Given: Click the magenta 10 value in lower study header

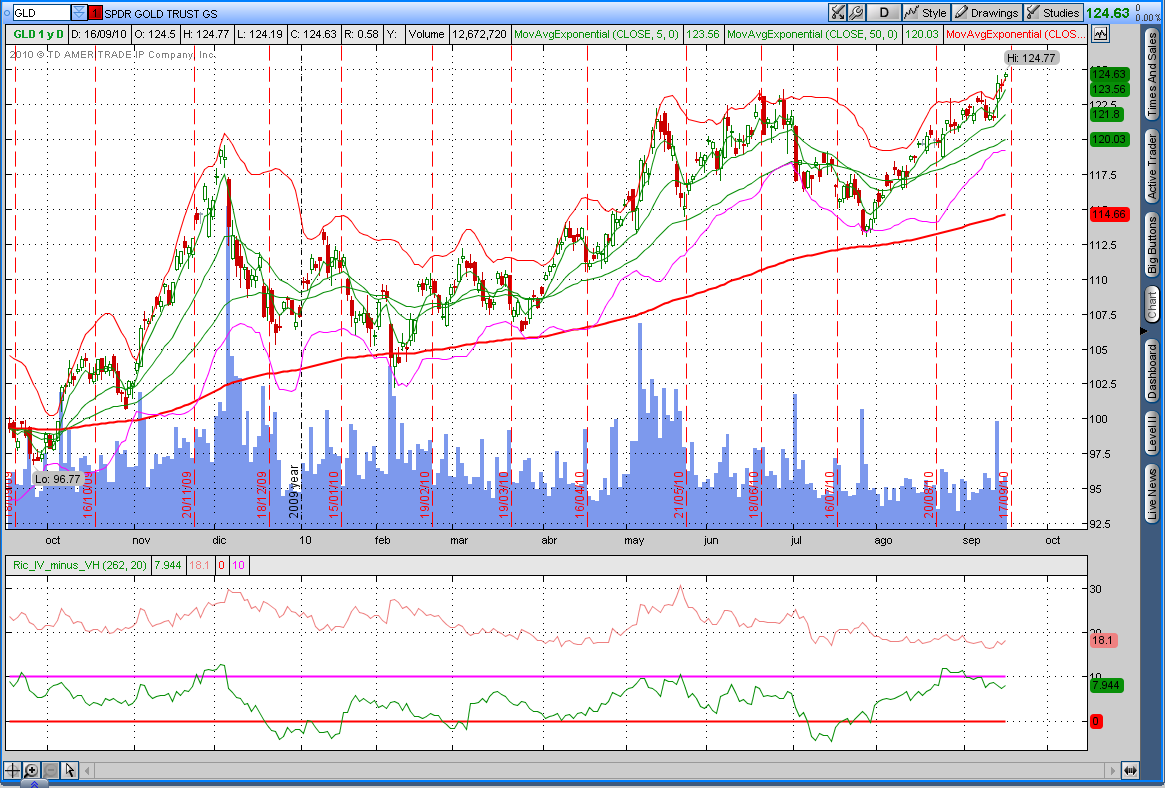Looking at the screenshot, I should (x=238, y=565).
